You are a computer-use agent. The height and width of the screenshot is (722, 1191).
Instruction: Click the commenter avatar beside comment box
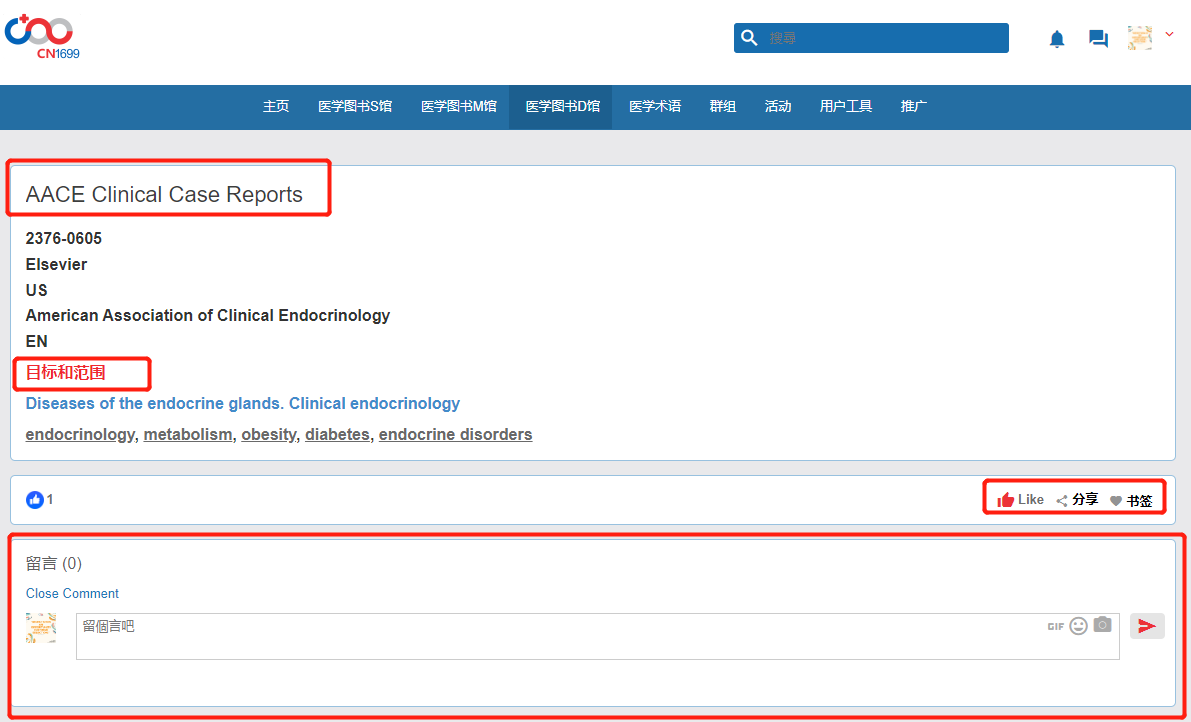[41, 628]
